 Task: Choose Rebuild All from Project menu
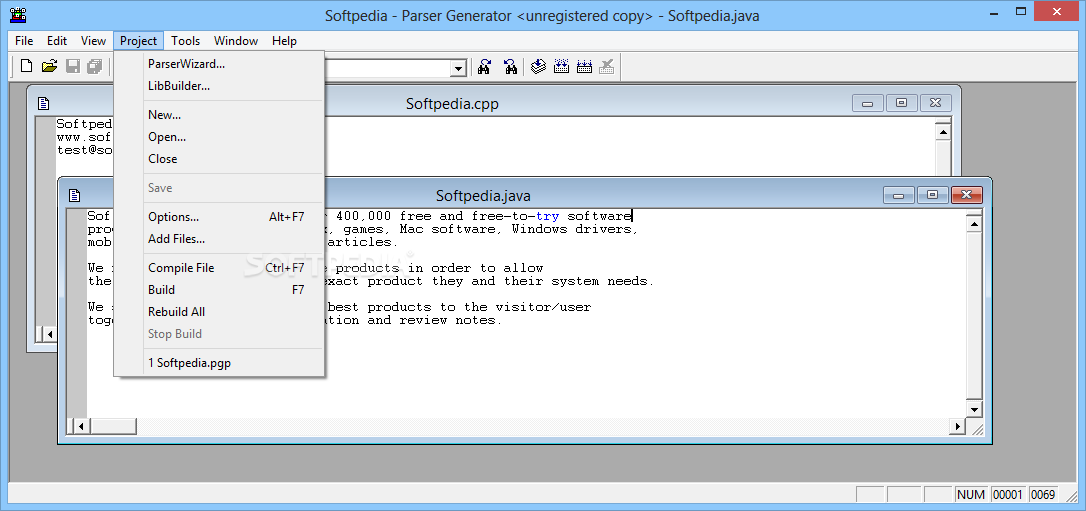point(220,312)
